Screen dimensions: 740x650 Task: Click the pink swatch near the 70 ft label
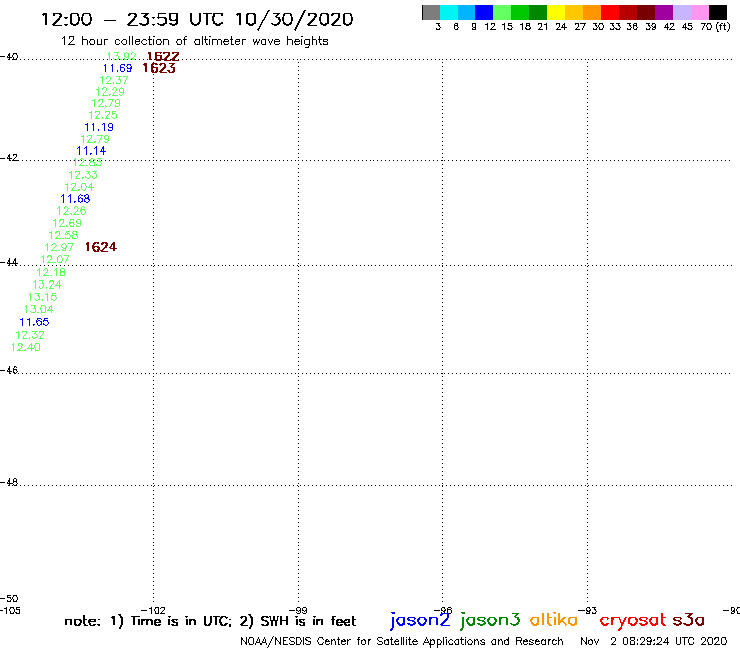coord(700,12)
